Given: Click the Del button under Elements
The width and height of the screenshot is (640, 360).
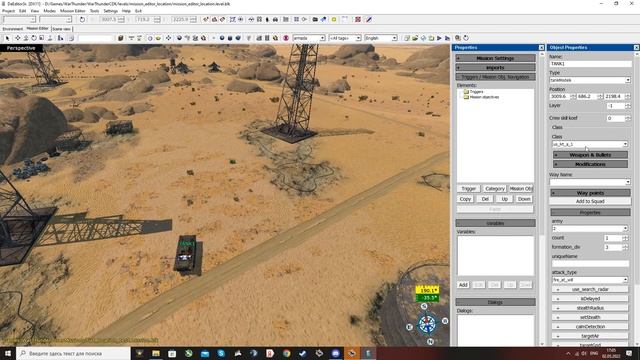Looking at the screenshot, I should click(x=485, y=199).
